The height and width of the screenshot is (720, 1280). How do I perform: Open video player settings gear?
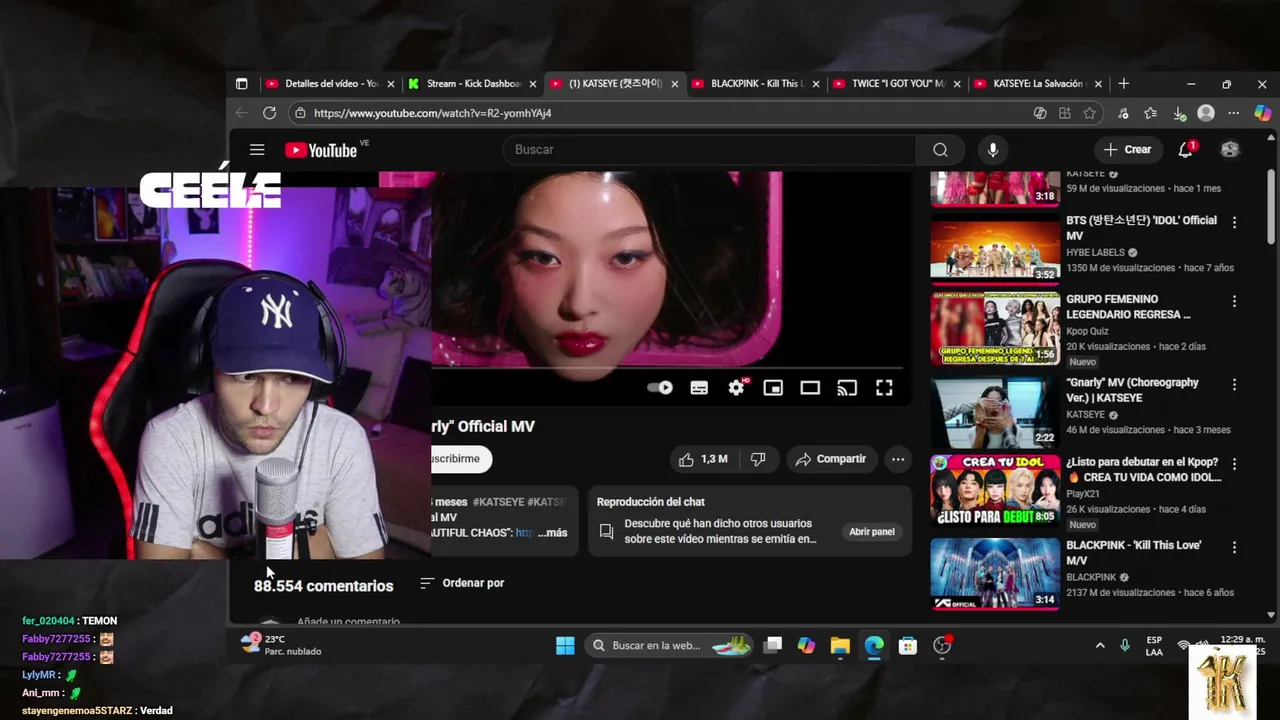[x=737, y=388]
